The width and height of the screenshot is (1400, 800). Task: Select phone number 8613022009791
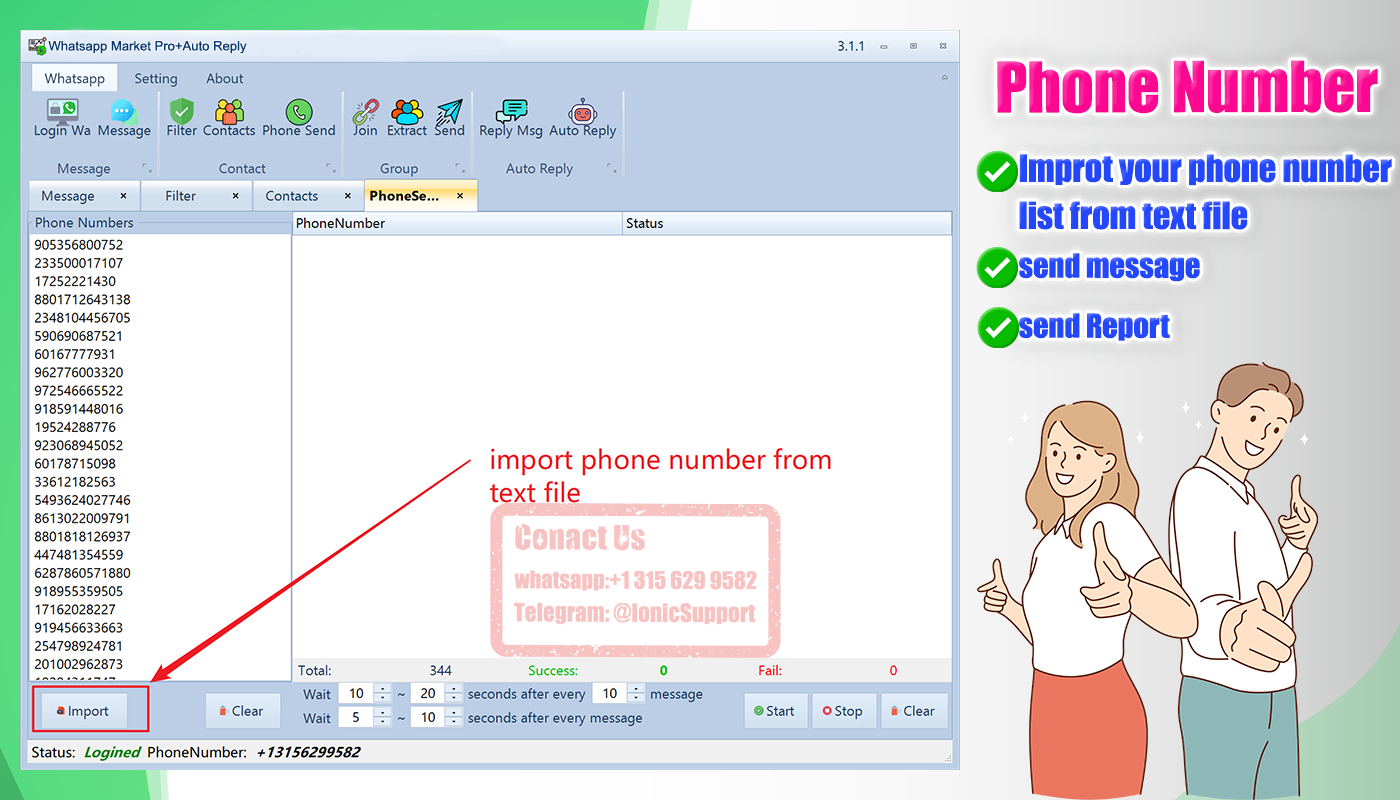point(82,518)
